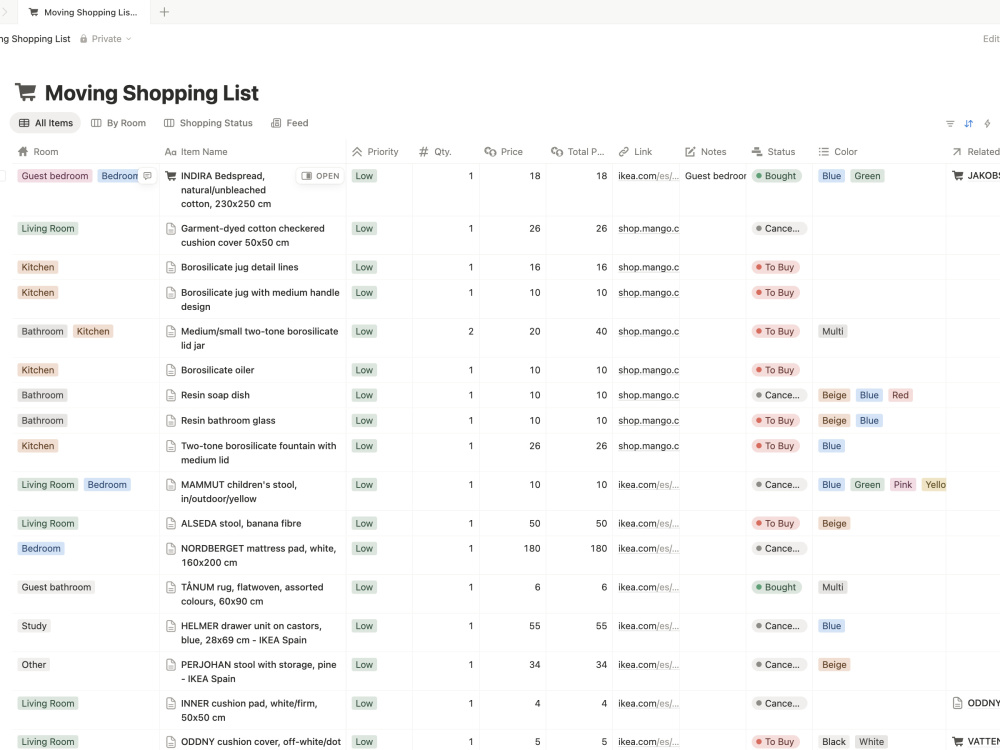Click the lock icon next to Private

coord(84,39)
